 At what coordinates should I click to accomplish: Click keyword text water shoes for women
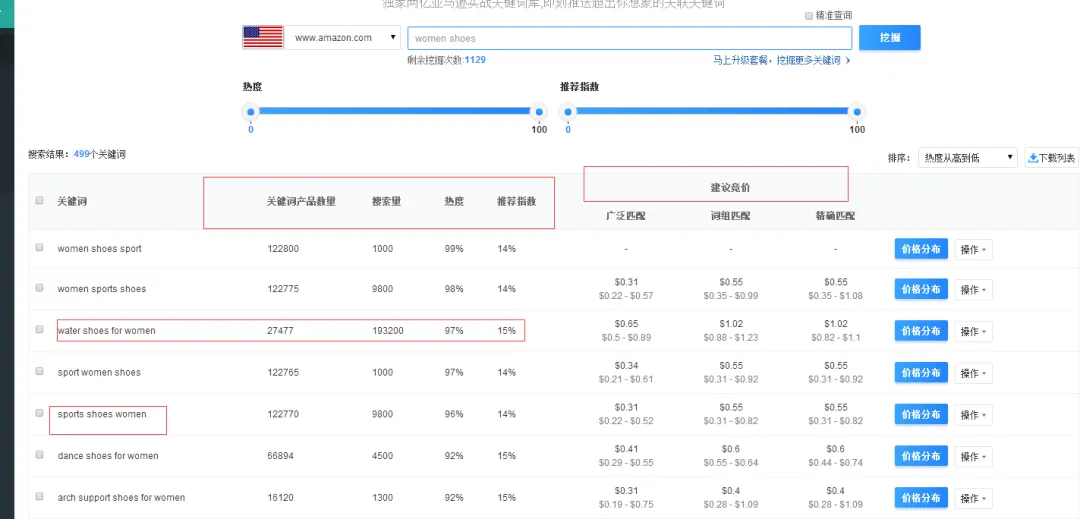pos(107,330)
